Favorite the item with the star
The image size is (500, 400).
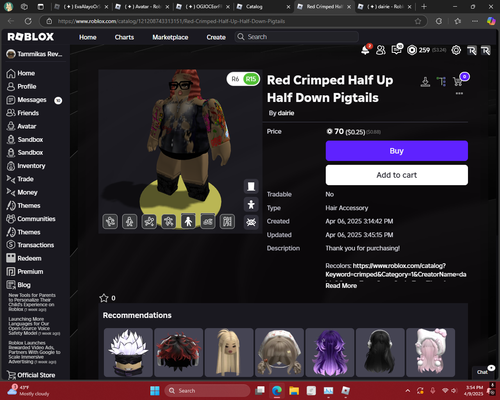click(104, 298)
